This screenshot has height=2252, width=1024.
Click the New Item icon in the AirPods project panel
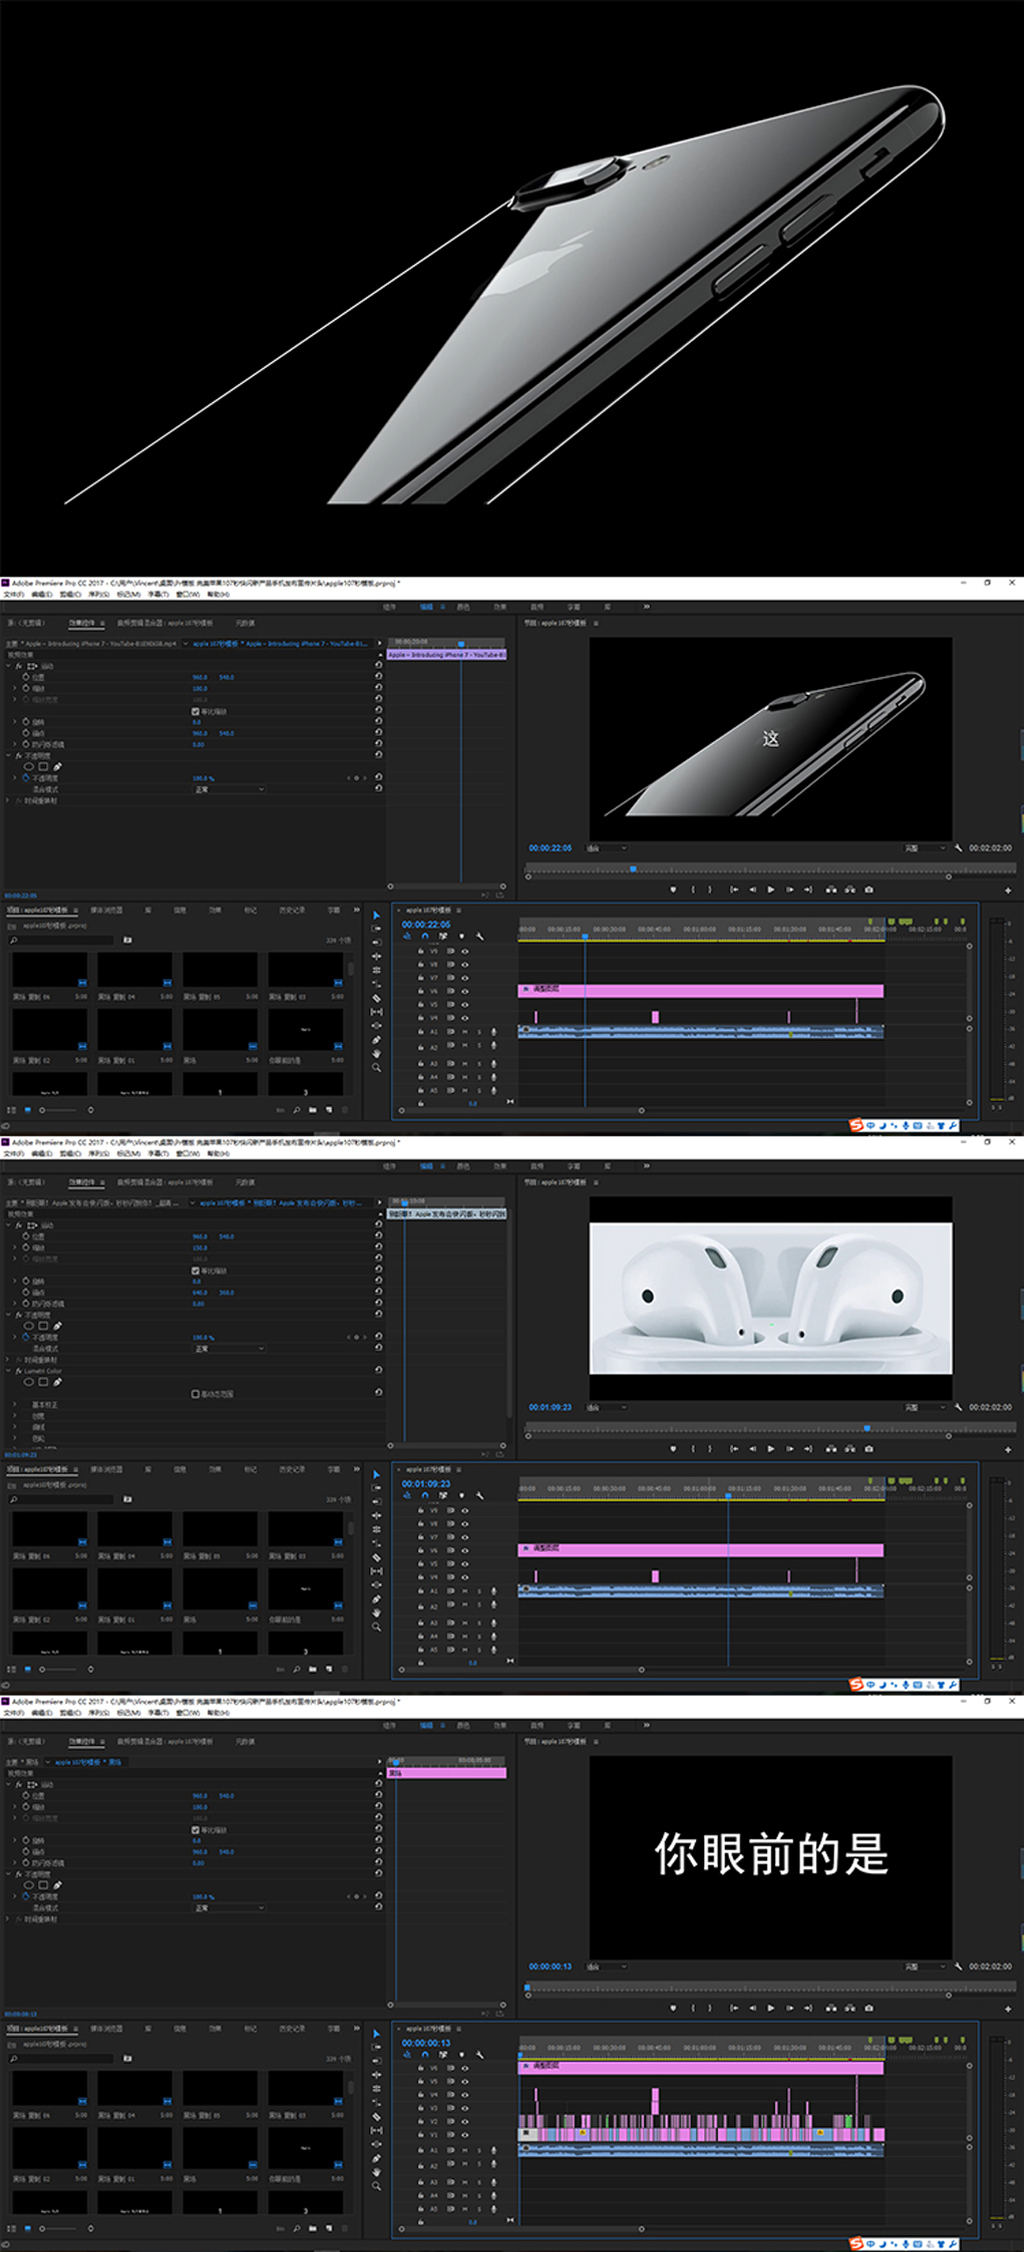click(x=328, y=1669)
